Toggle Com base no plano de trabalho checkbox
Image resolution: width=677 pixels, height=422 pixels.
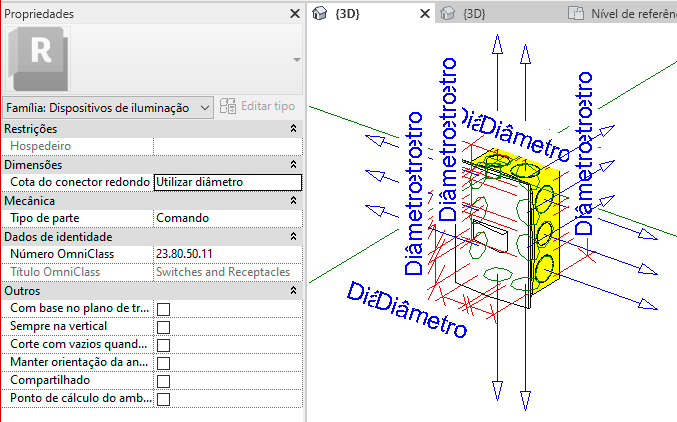163,309
